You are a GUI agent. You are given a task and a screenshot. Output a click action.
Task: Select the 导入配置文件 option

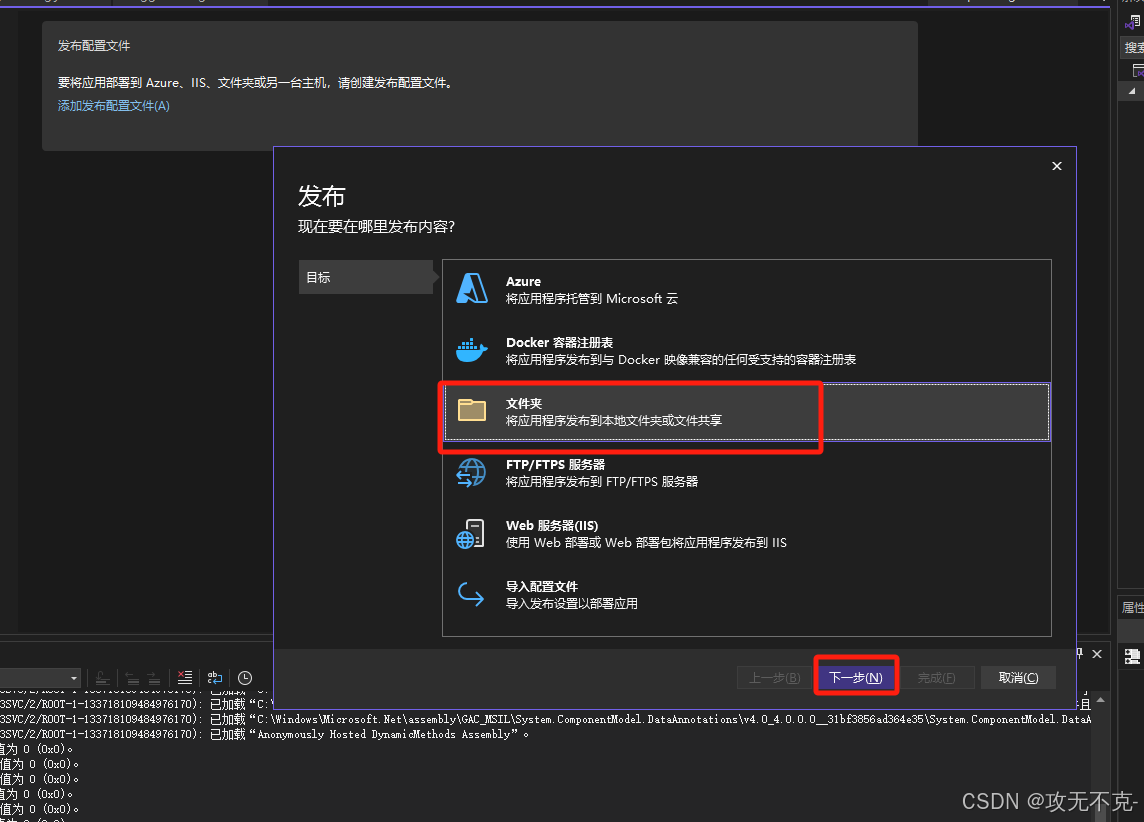[x=746, y=594]
